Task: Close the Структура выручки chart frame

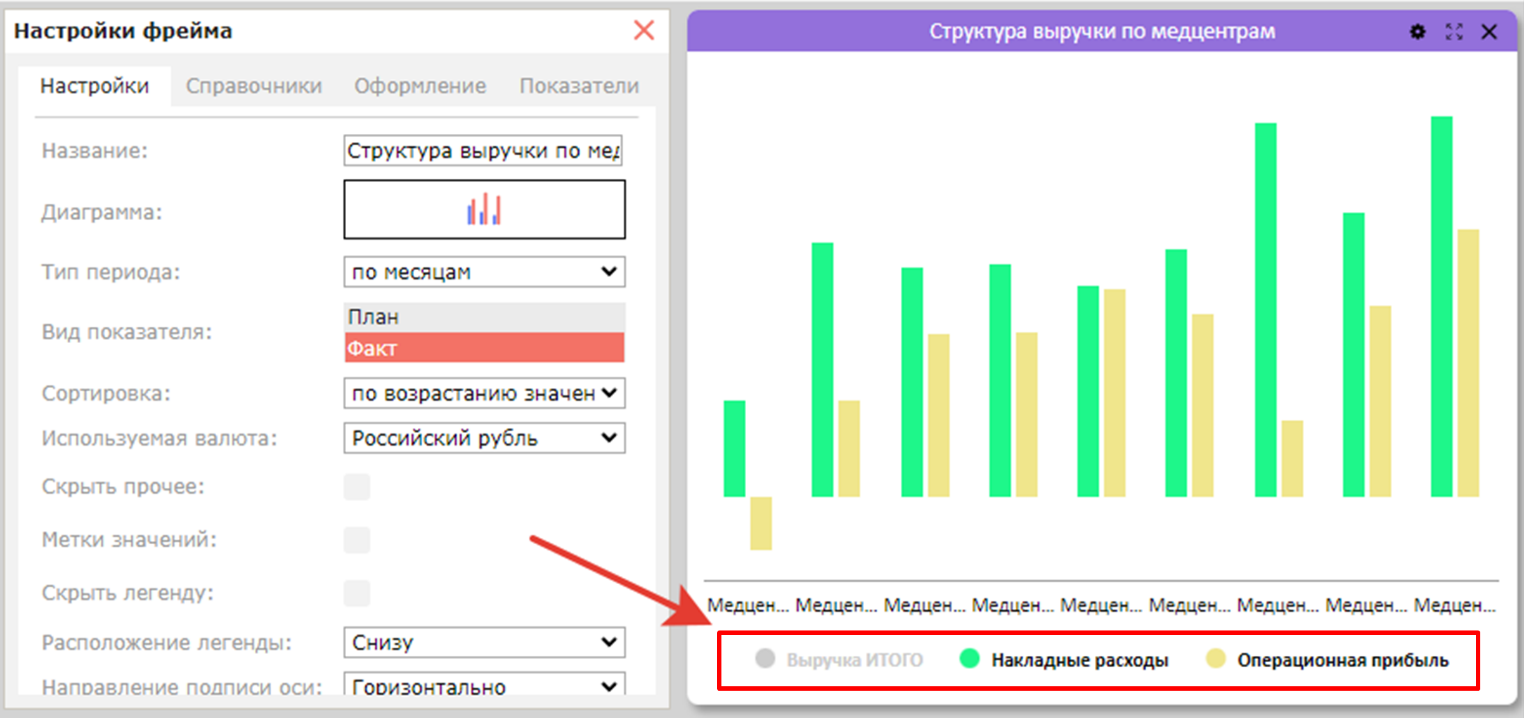Action: coord(1489,32)
